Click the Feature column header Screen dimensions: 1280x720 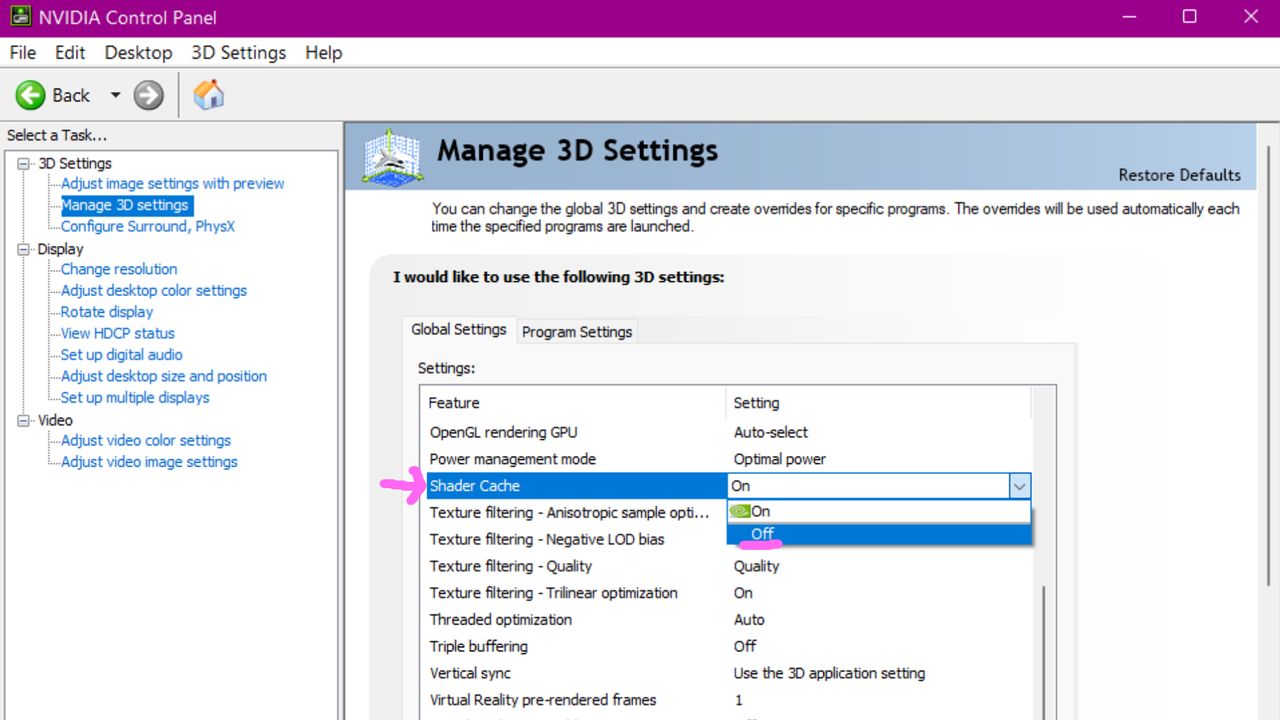573,403
